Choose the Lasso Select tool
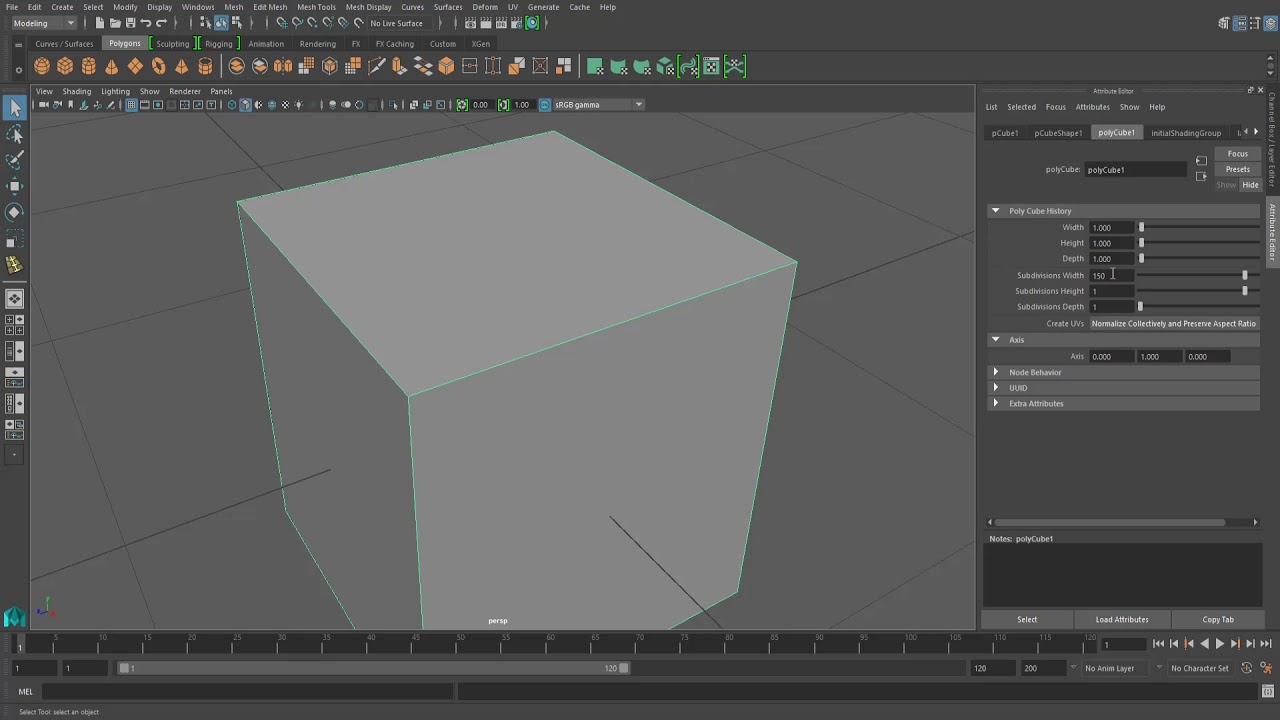The width and height of the screenshot is (1280, 720). [x=15, y=134]
